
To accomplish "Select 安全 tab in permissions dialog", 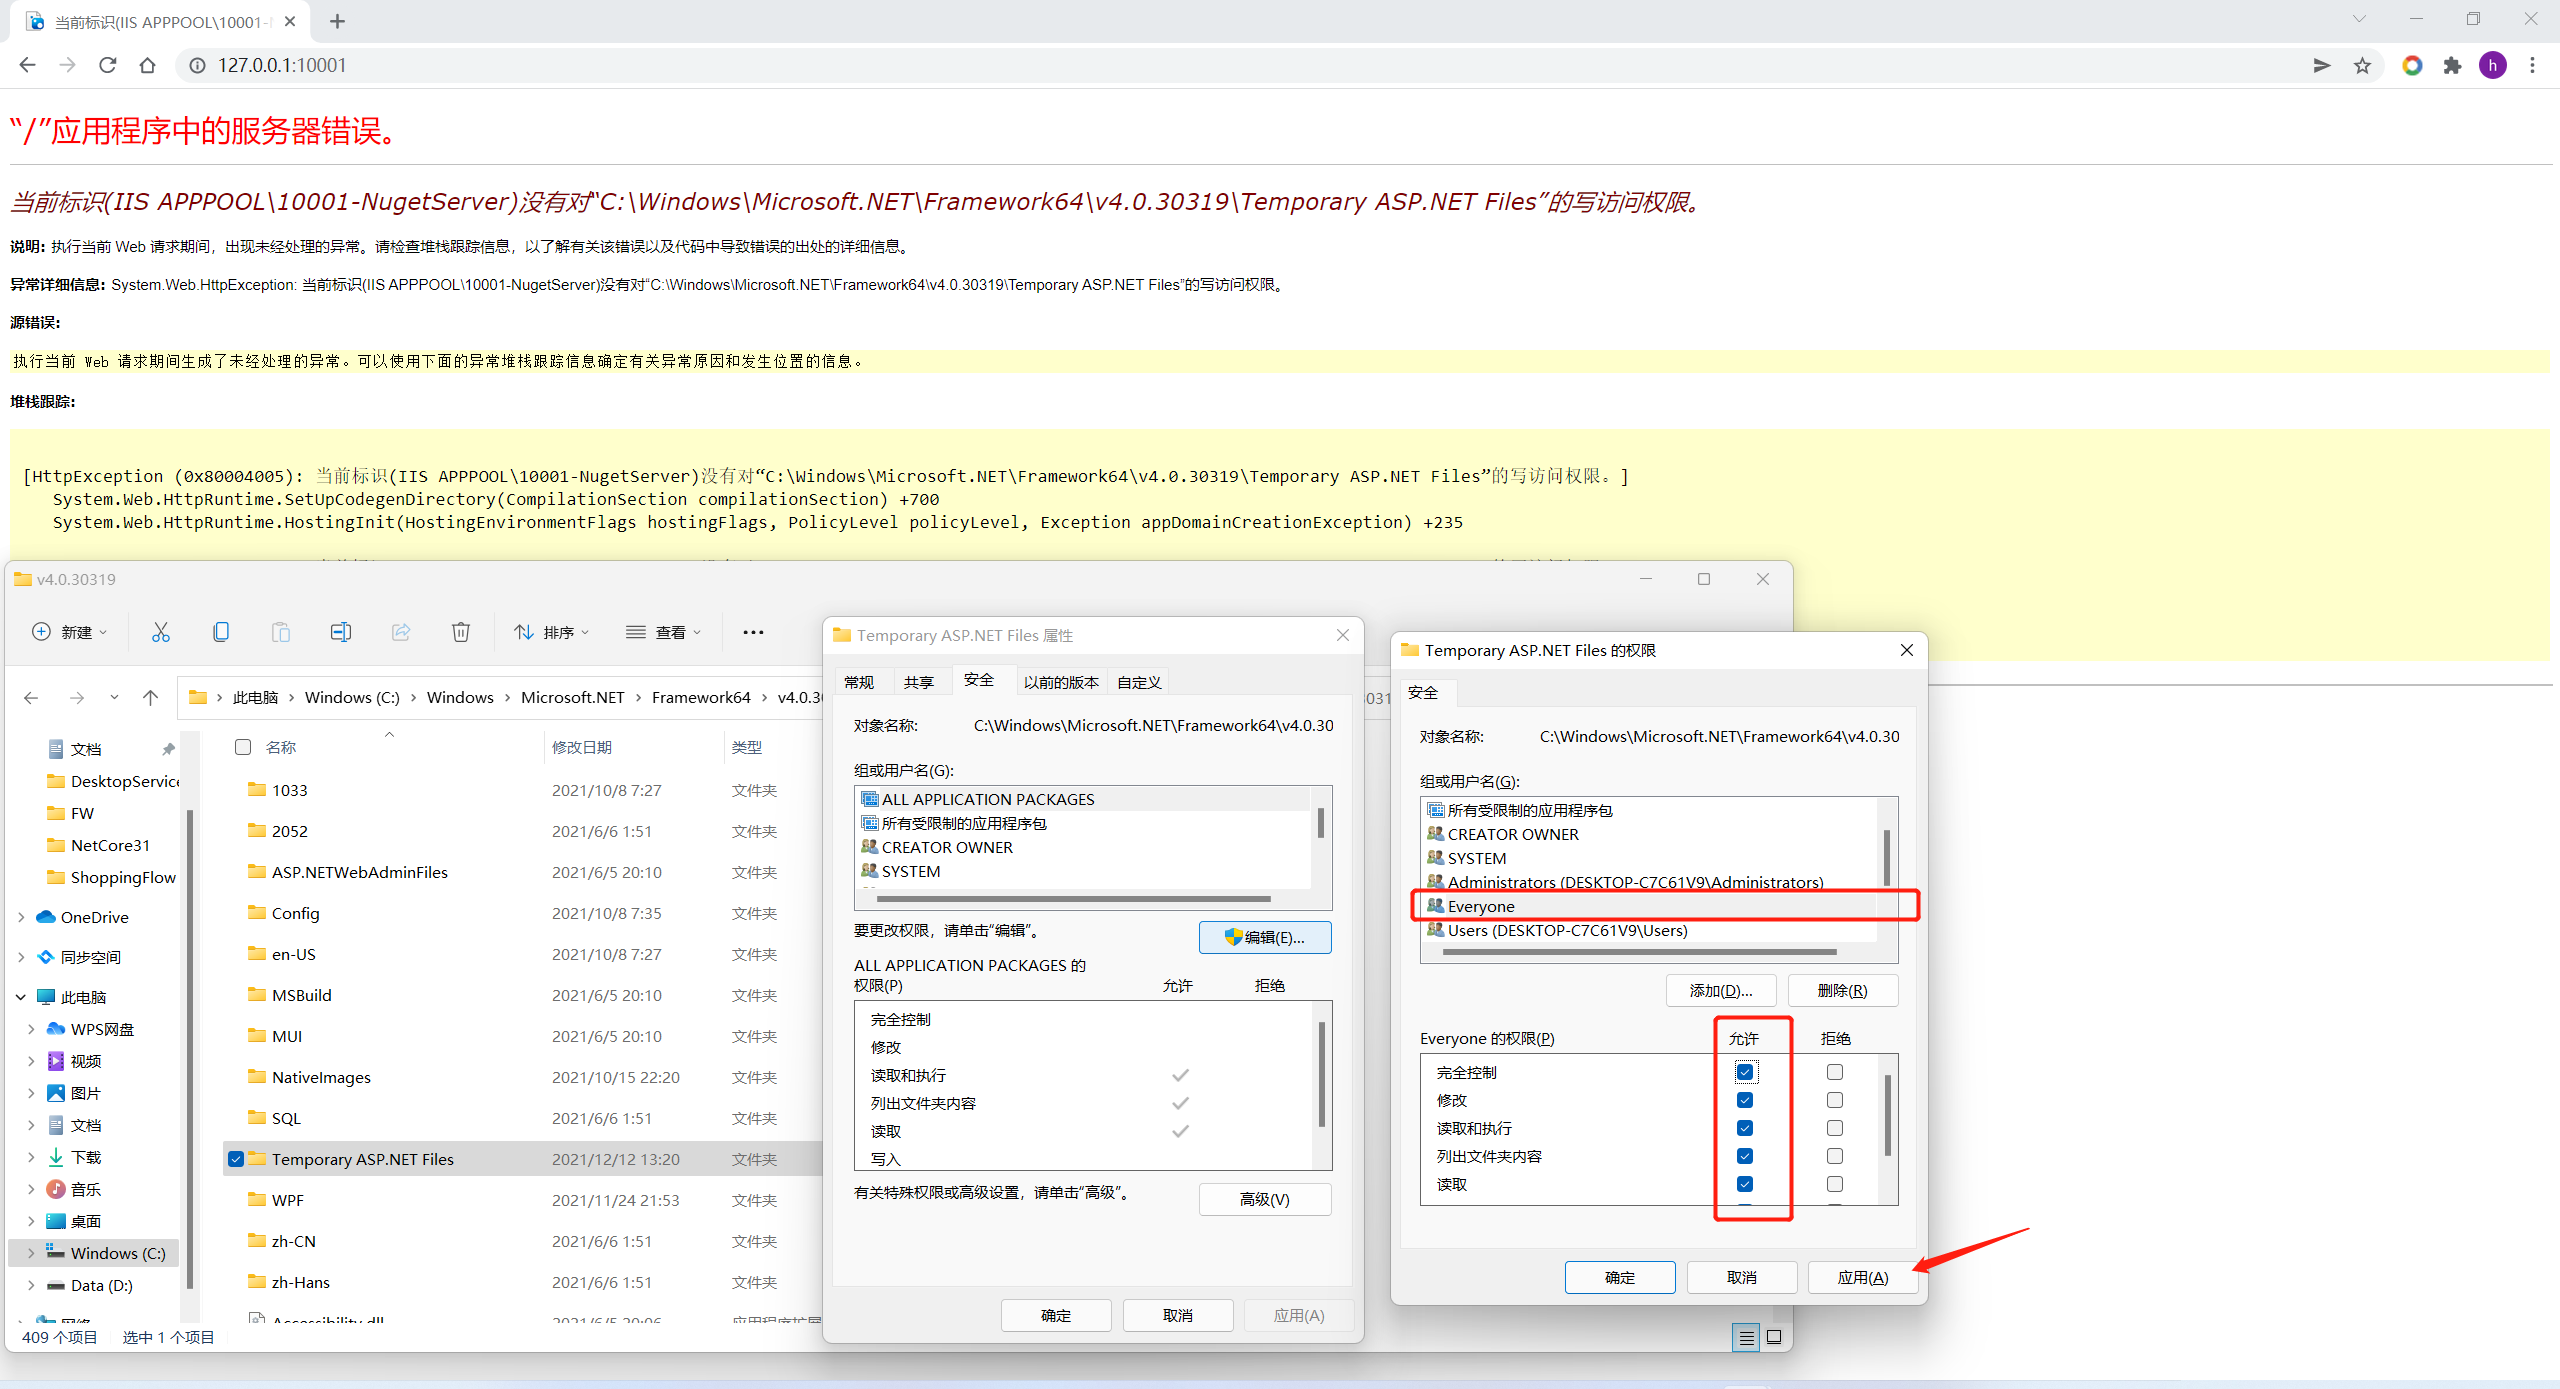I will [1423, 692].
